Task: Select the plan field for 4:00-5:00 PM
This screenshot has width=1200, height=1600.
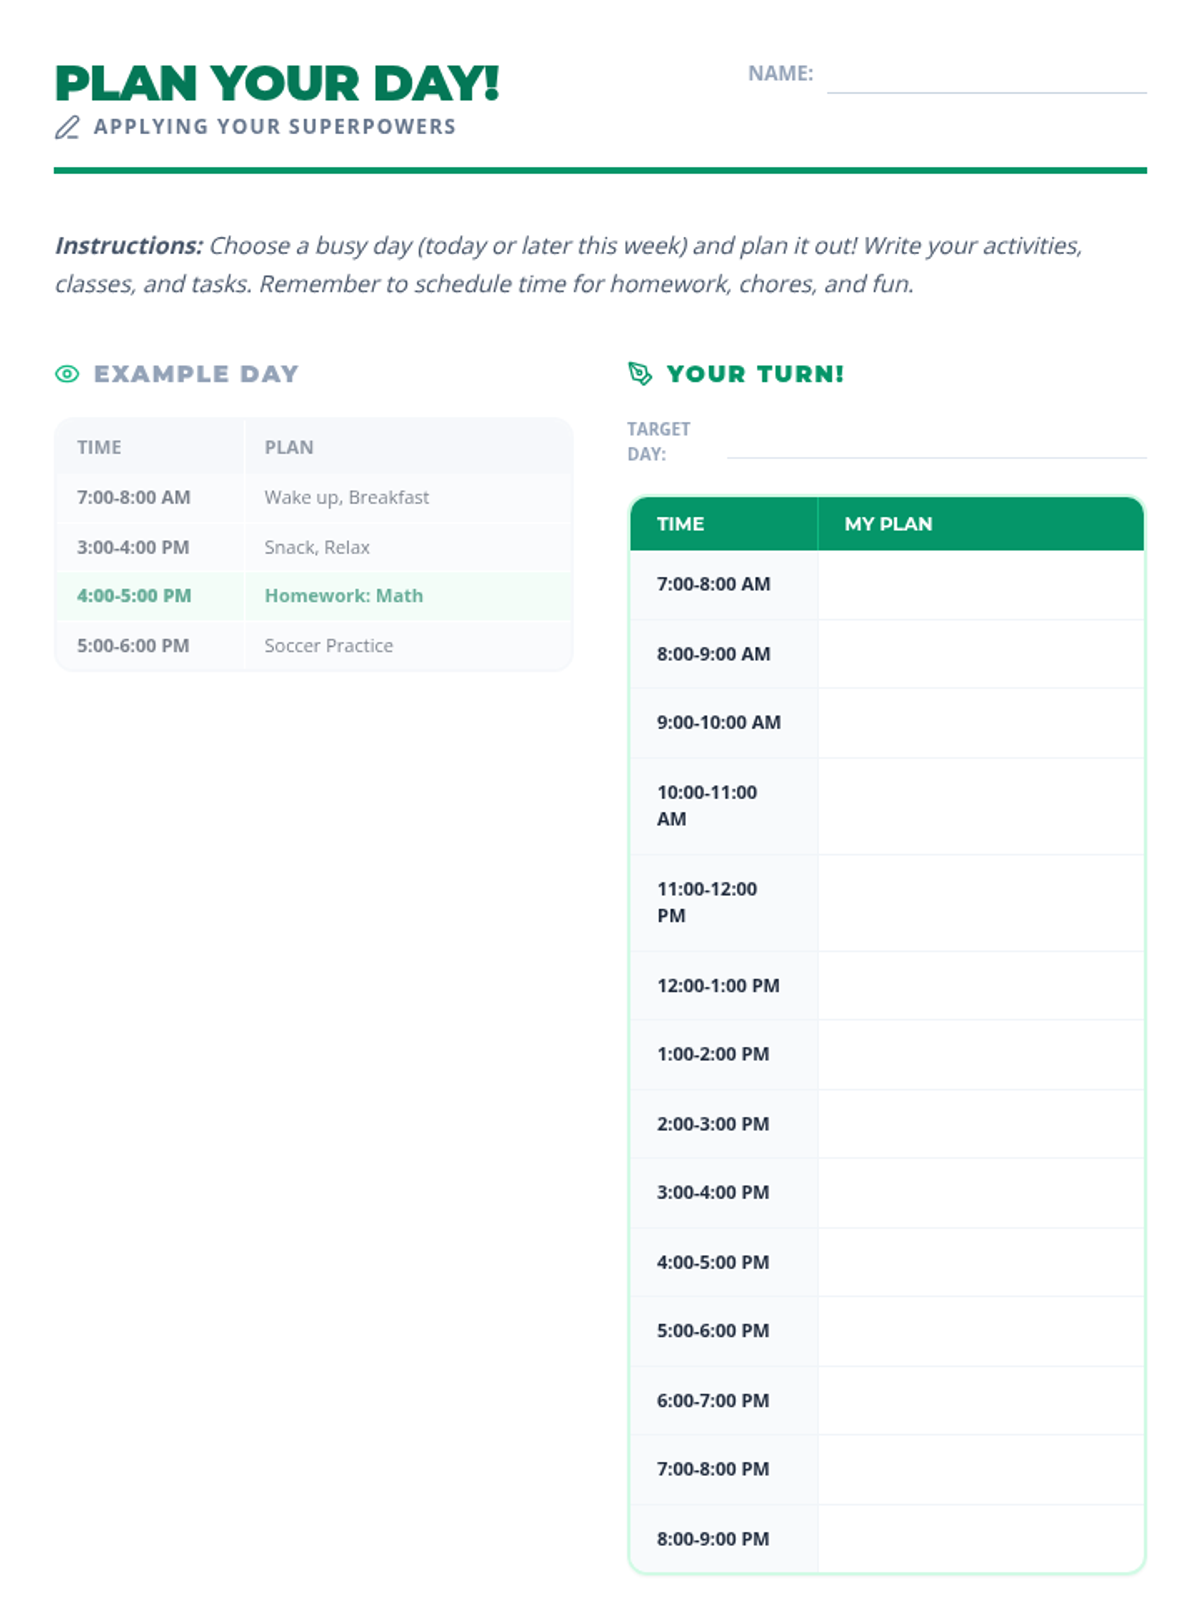Action: point(980,1262)
